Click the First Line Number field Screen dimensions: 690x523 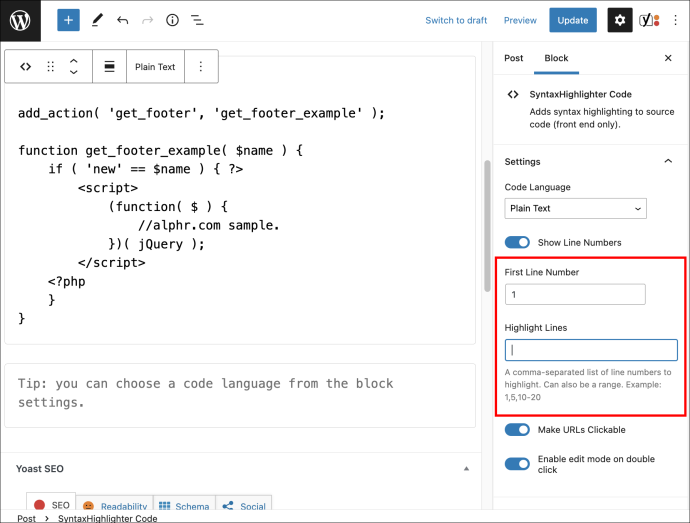(x=575, y=294)
